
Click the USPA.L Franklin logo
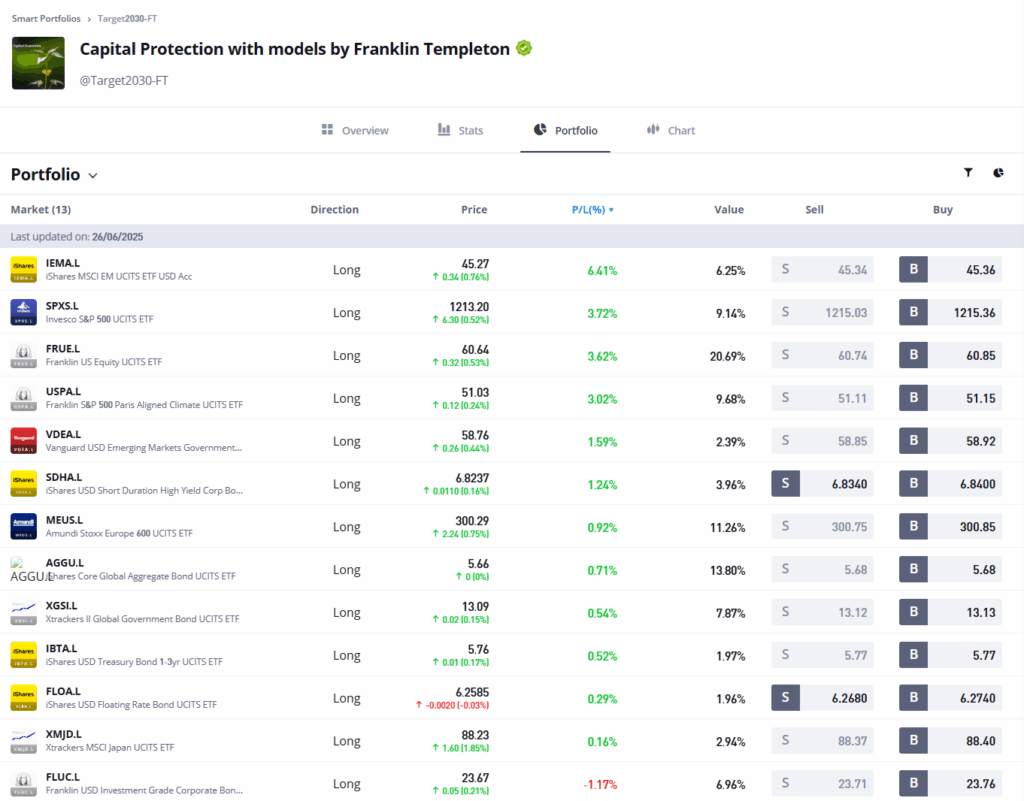(24, 398)
